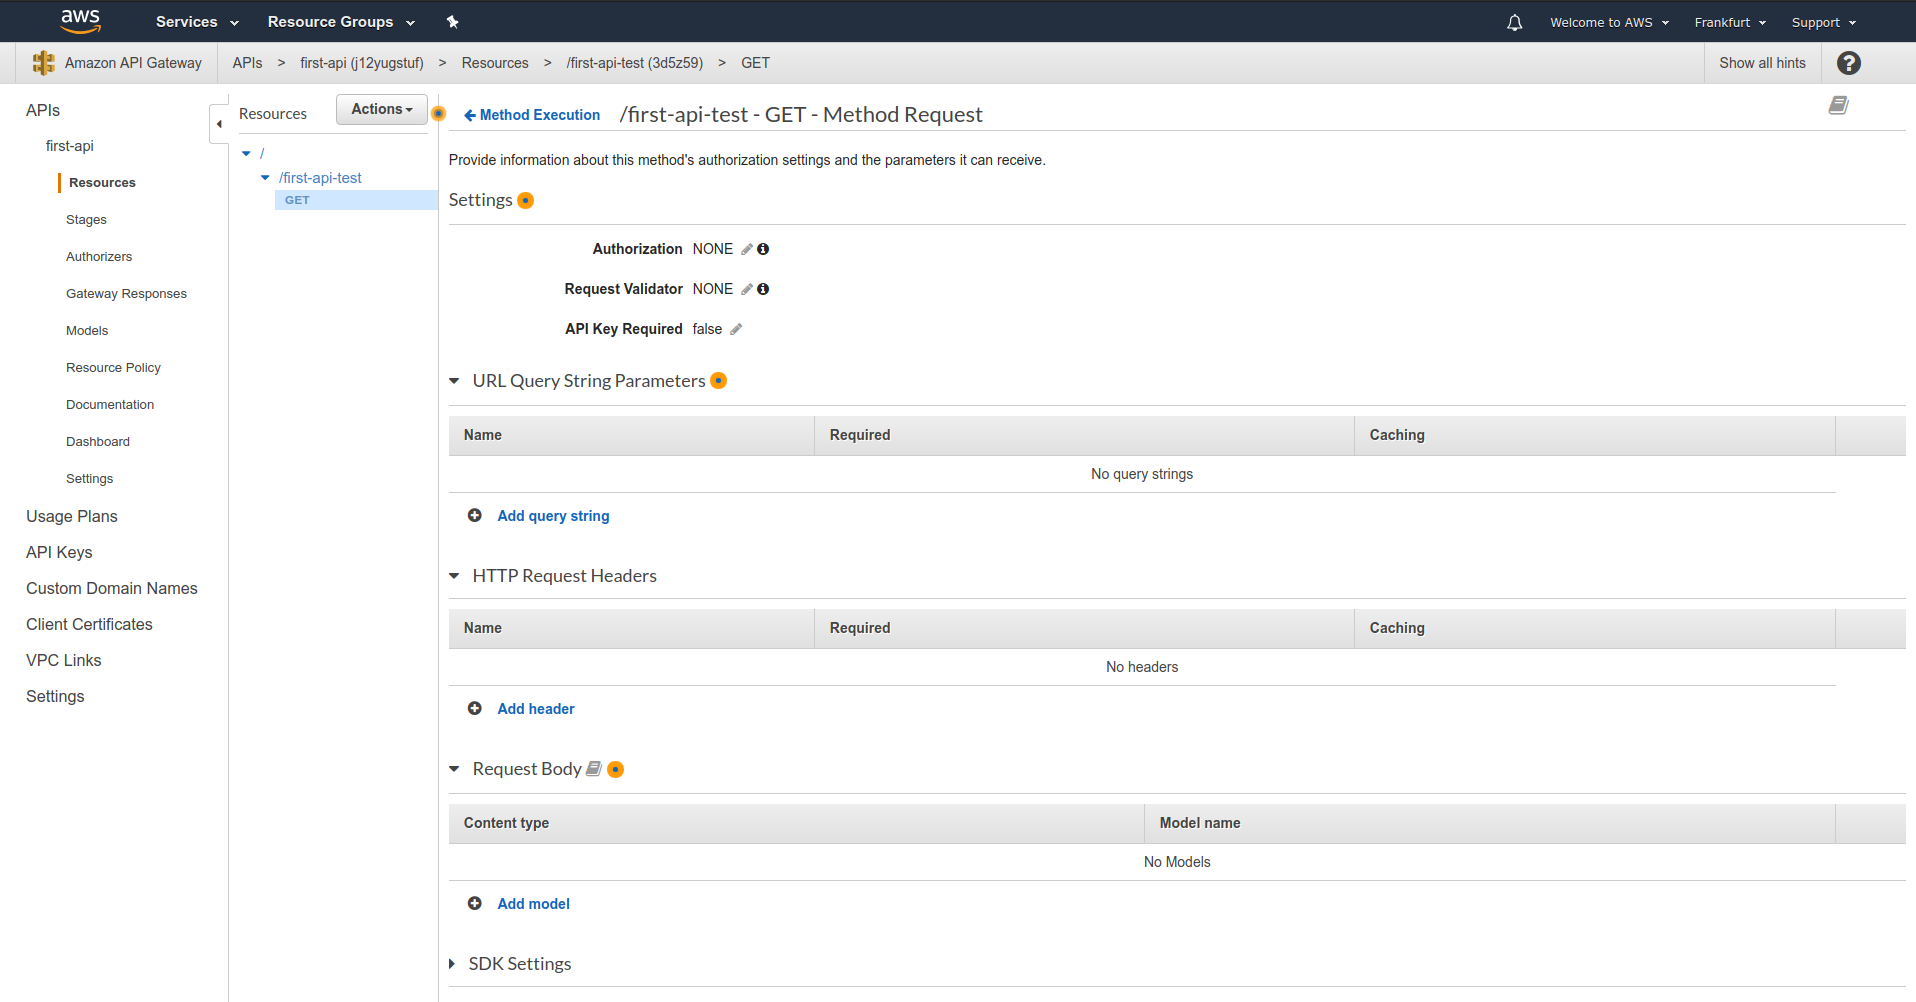Image resolution: width=1916 pixels, height=1002 pixels.
Task: Expand SDK Settings section
Action: 452,964
